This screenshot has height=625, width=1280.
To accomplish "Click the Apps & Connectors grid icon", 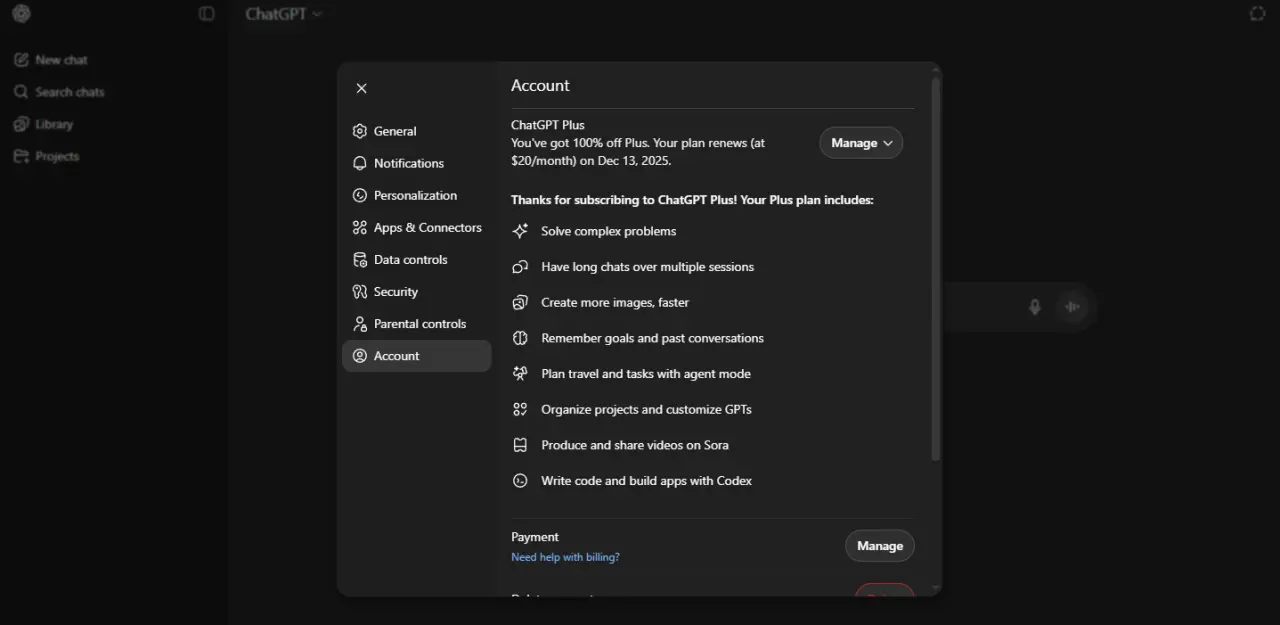I will click(x=360, y=227).
